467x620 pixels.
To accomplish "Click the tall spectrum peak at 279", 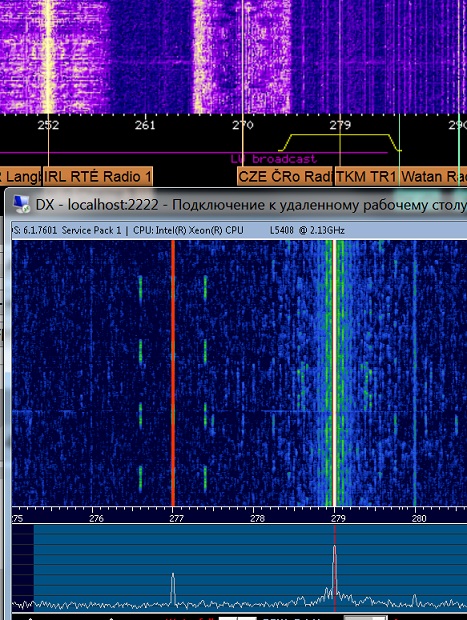I will tap(335, 569).
